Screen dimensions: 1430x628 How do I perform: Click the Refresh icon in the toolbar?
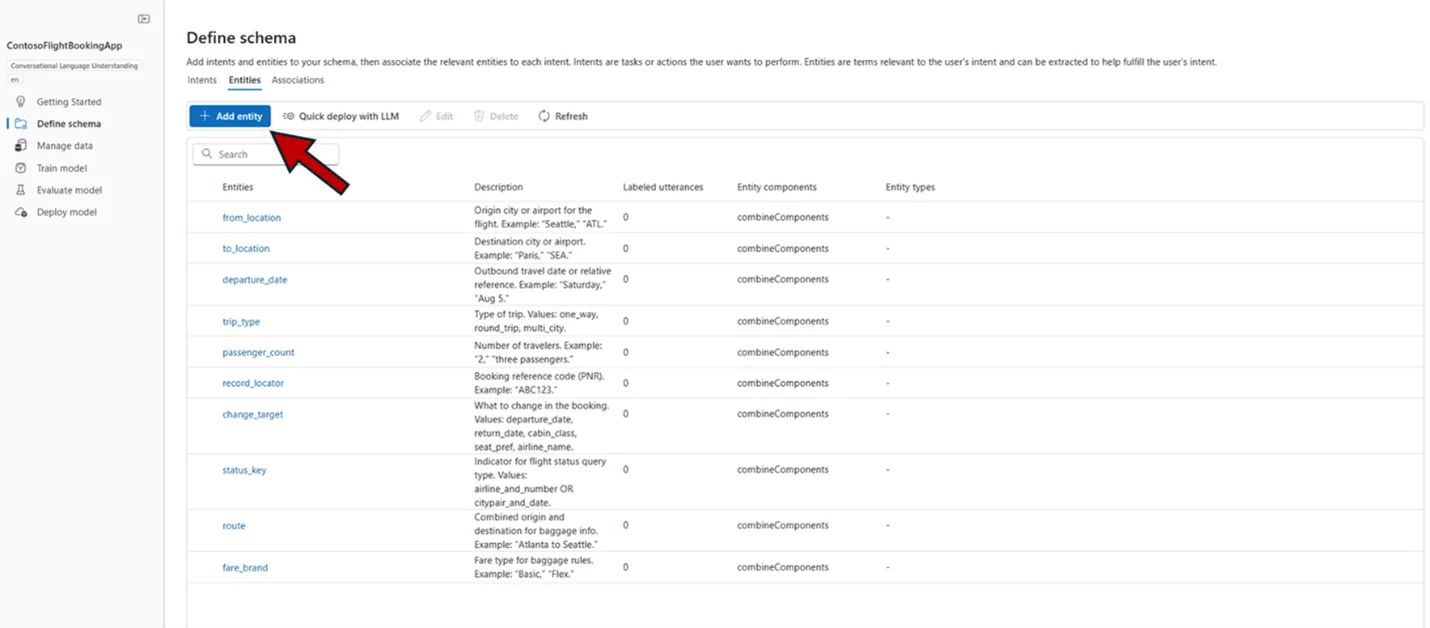pyautogui.click(x=543, y=115)
